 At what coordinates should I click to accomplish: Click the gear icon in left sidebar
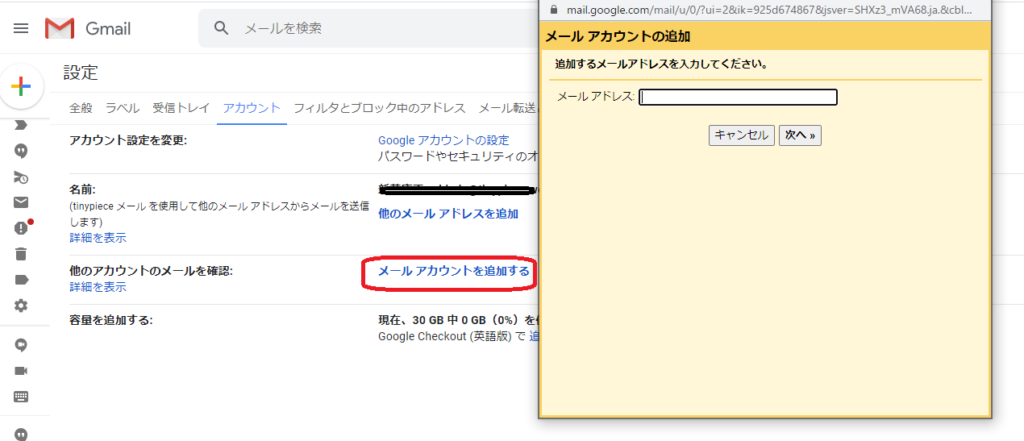[21, 305]
